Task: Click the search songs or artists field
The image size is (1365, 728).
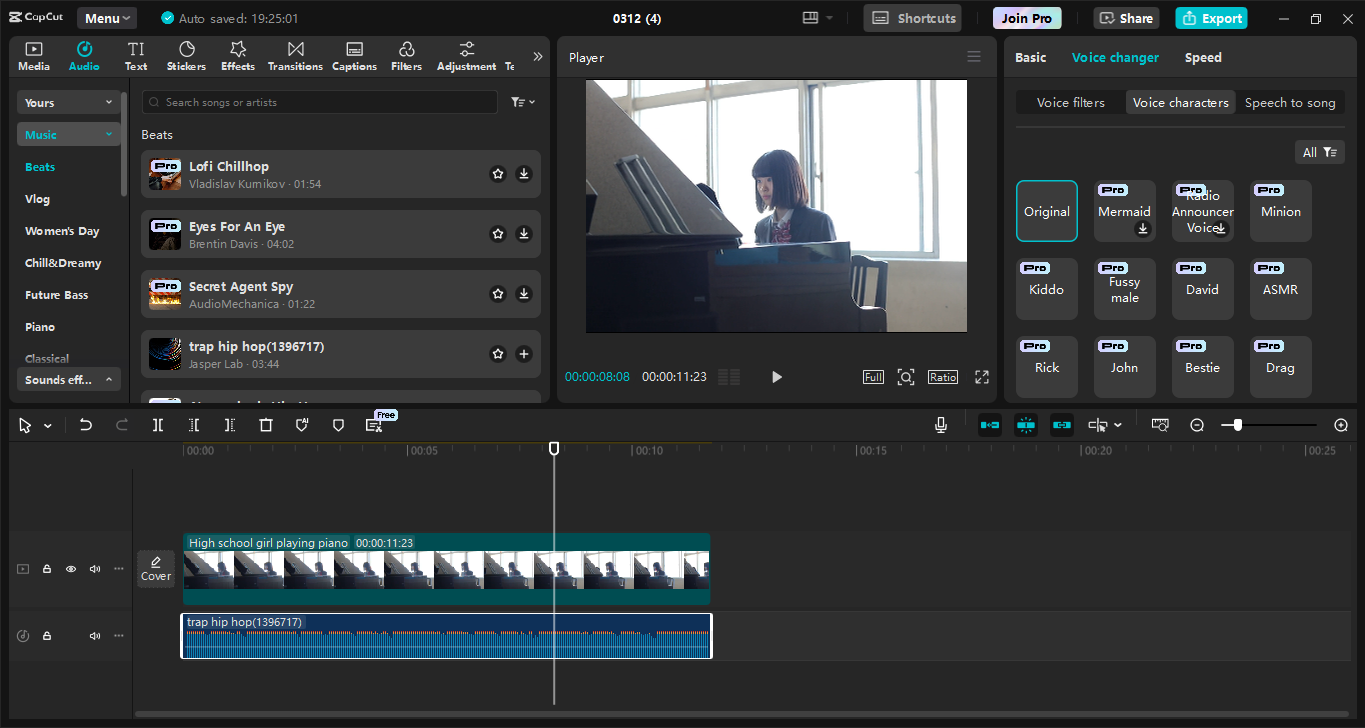Action: tap(320, 102)
